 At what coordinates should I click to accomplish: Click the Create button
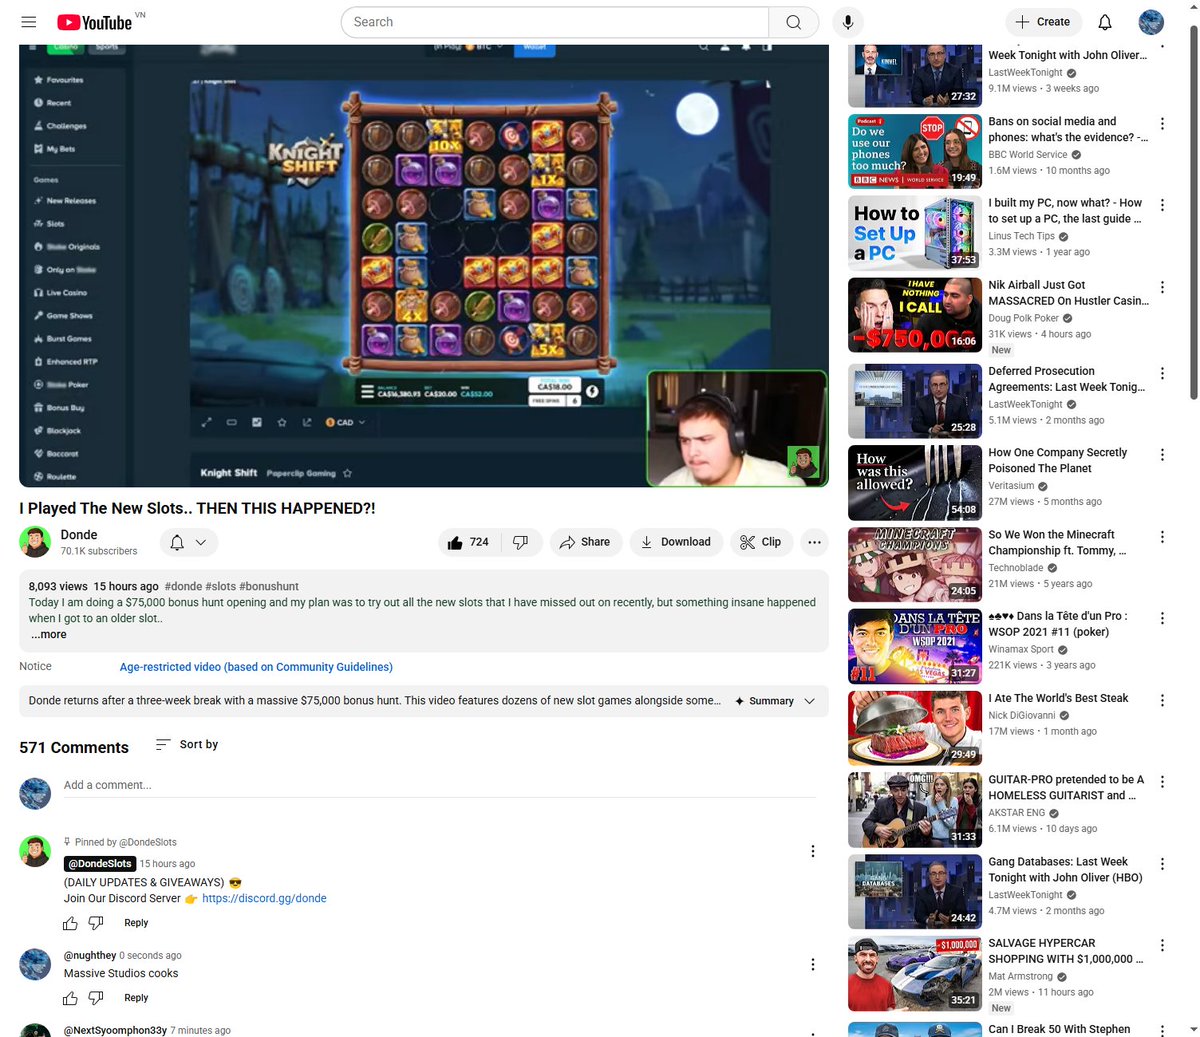coord(1043,22)
